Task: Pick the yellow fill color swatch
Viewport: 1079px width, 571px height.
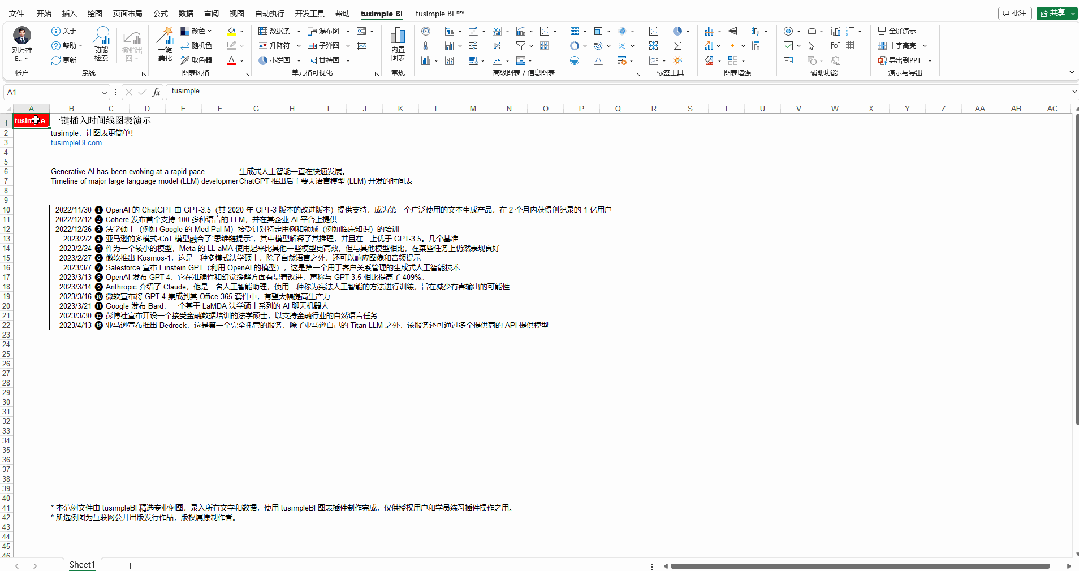Action: tap(232, 31)
